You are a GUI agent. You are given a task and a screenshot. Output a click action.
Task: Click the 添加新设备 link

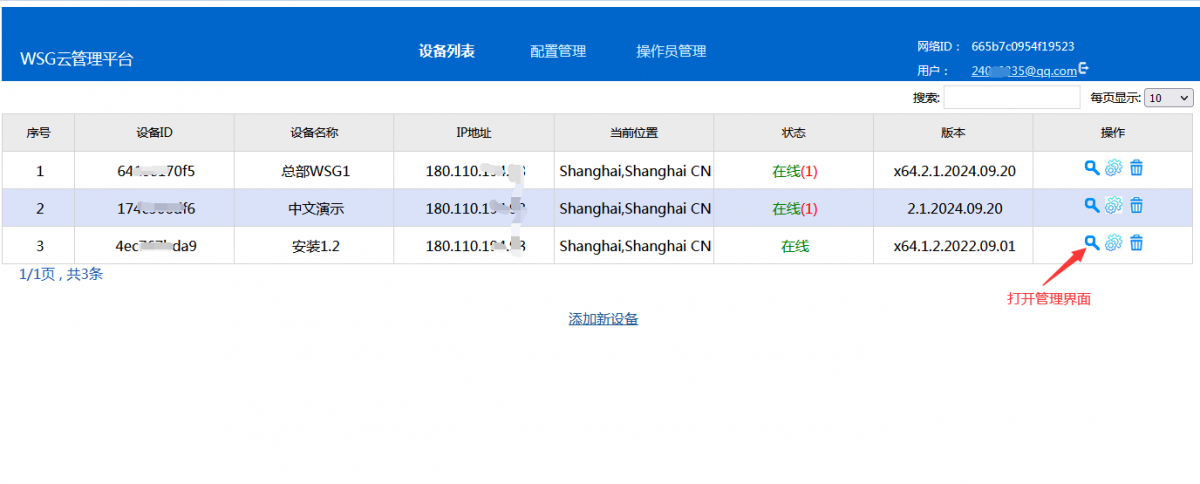tap(603, 319)
